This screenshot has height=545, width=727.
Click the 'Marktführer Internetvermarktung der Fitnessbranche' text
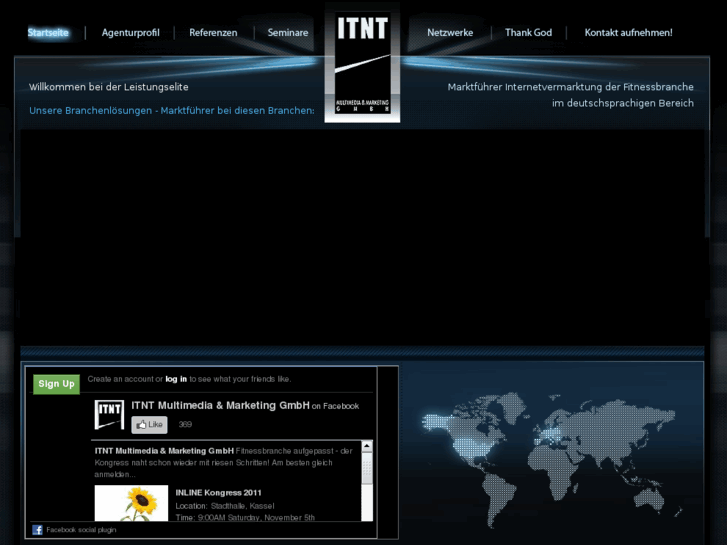(x=570, y=87)
